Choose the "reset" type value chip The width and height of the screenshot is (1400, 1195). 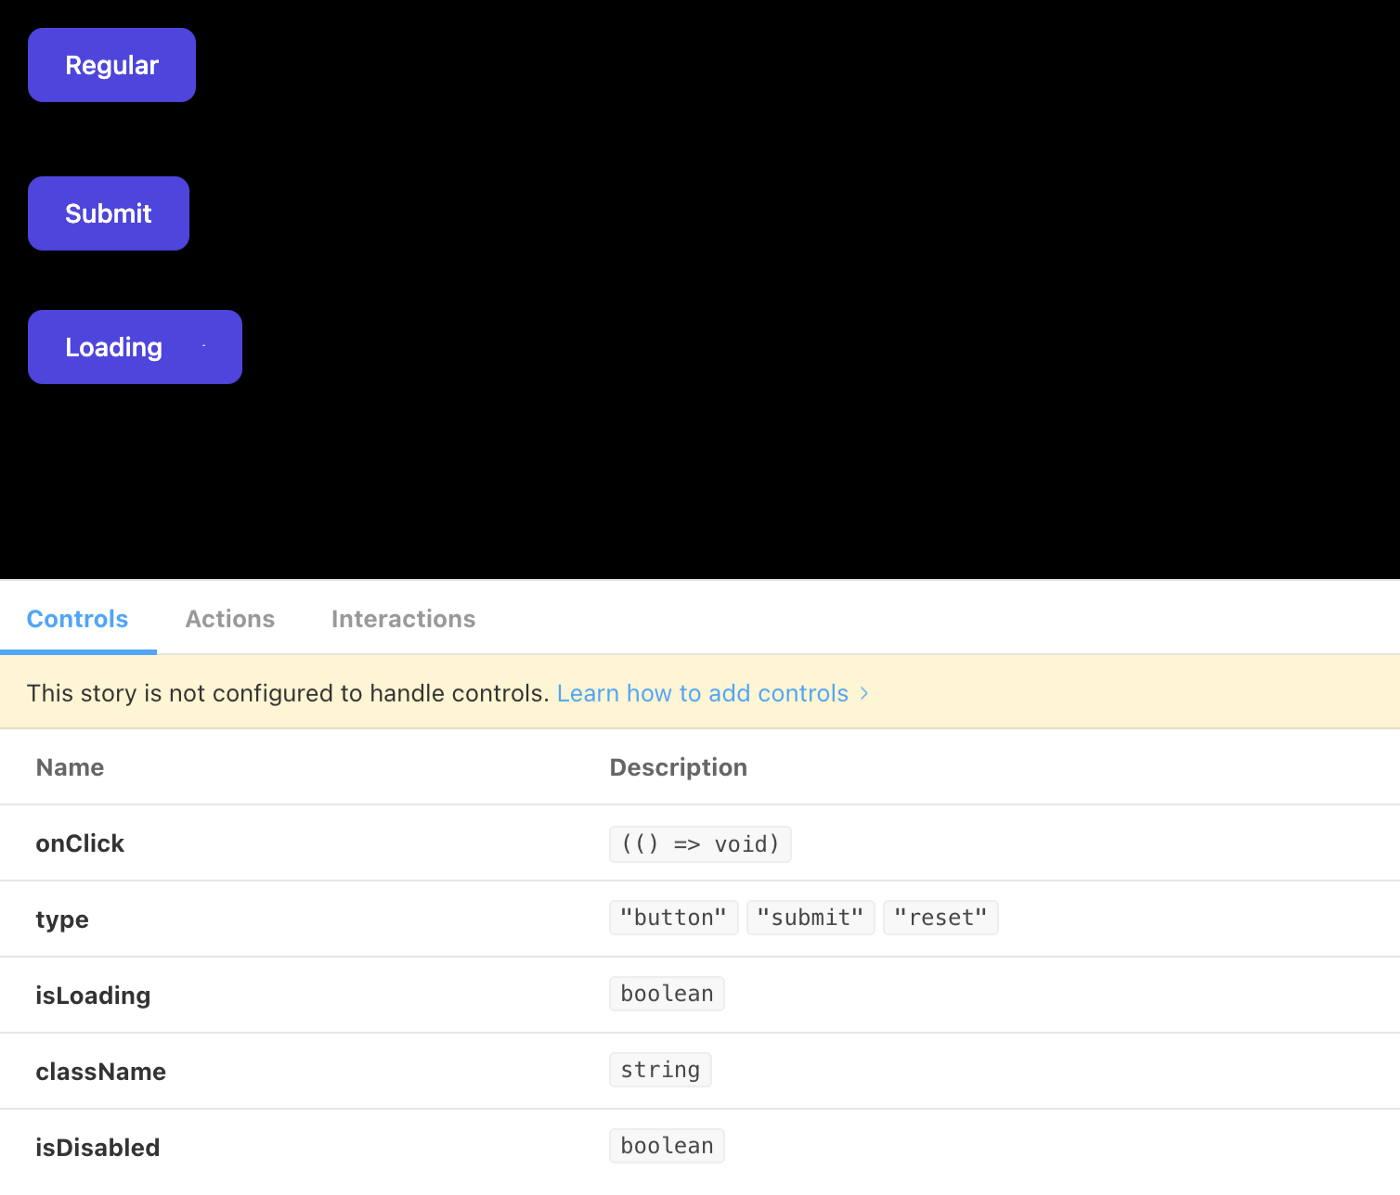[x=940, y=918]
